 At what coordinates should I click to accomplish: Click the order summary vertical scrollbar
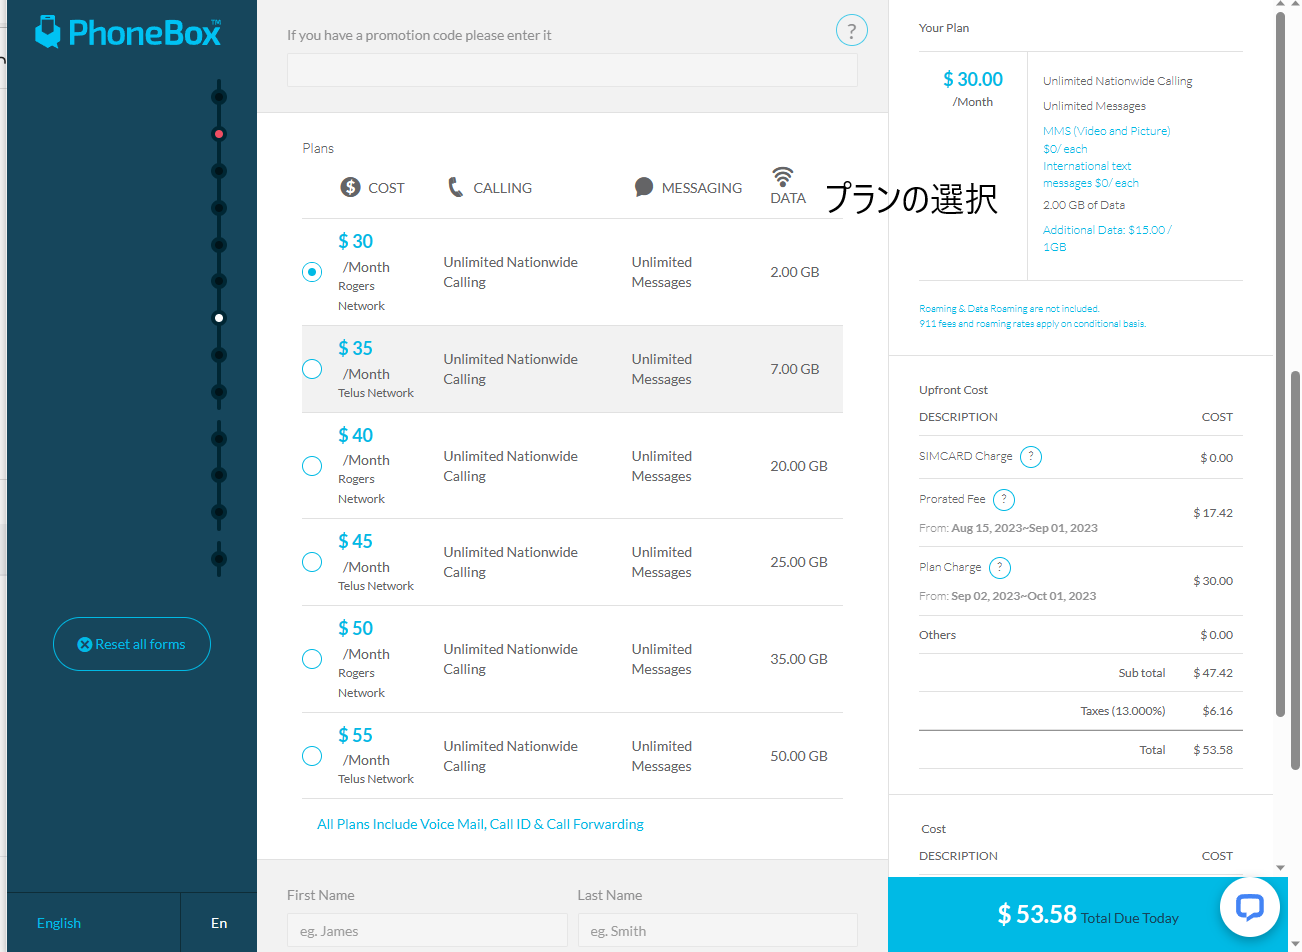[x=1280, y=365]
